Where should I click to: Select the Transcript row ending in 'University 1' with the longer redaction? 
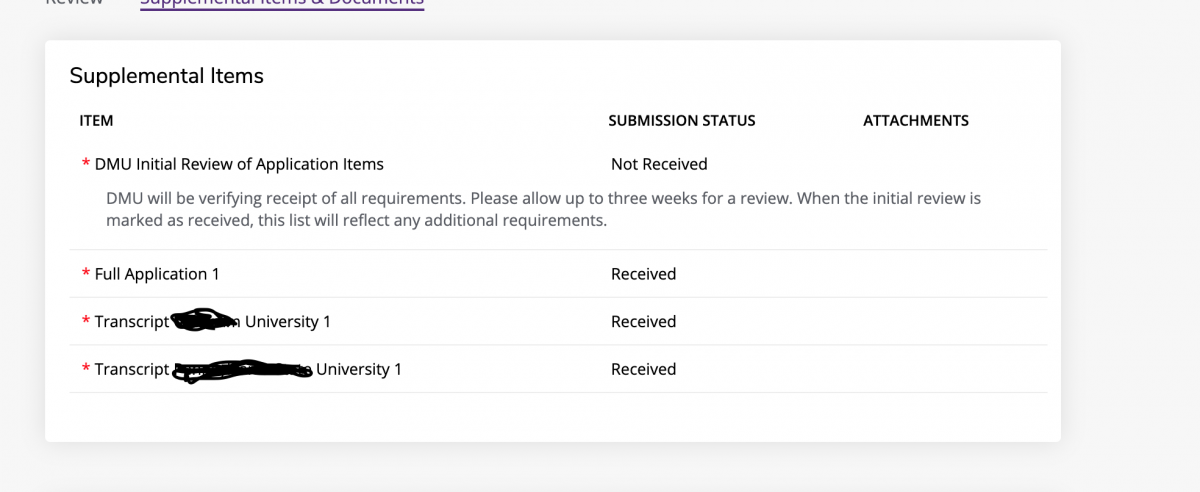click(248, 370)
